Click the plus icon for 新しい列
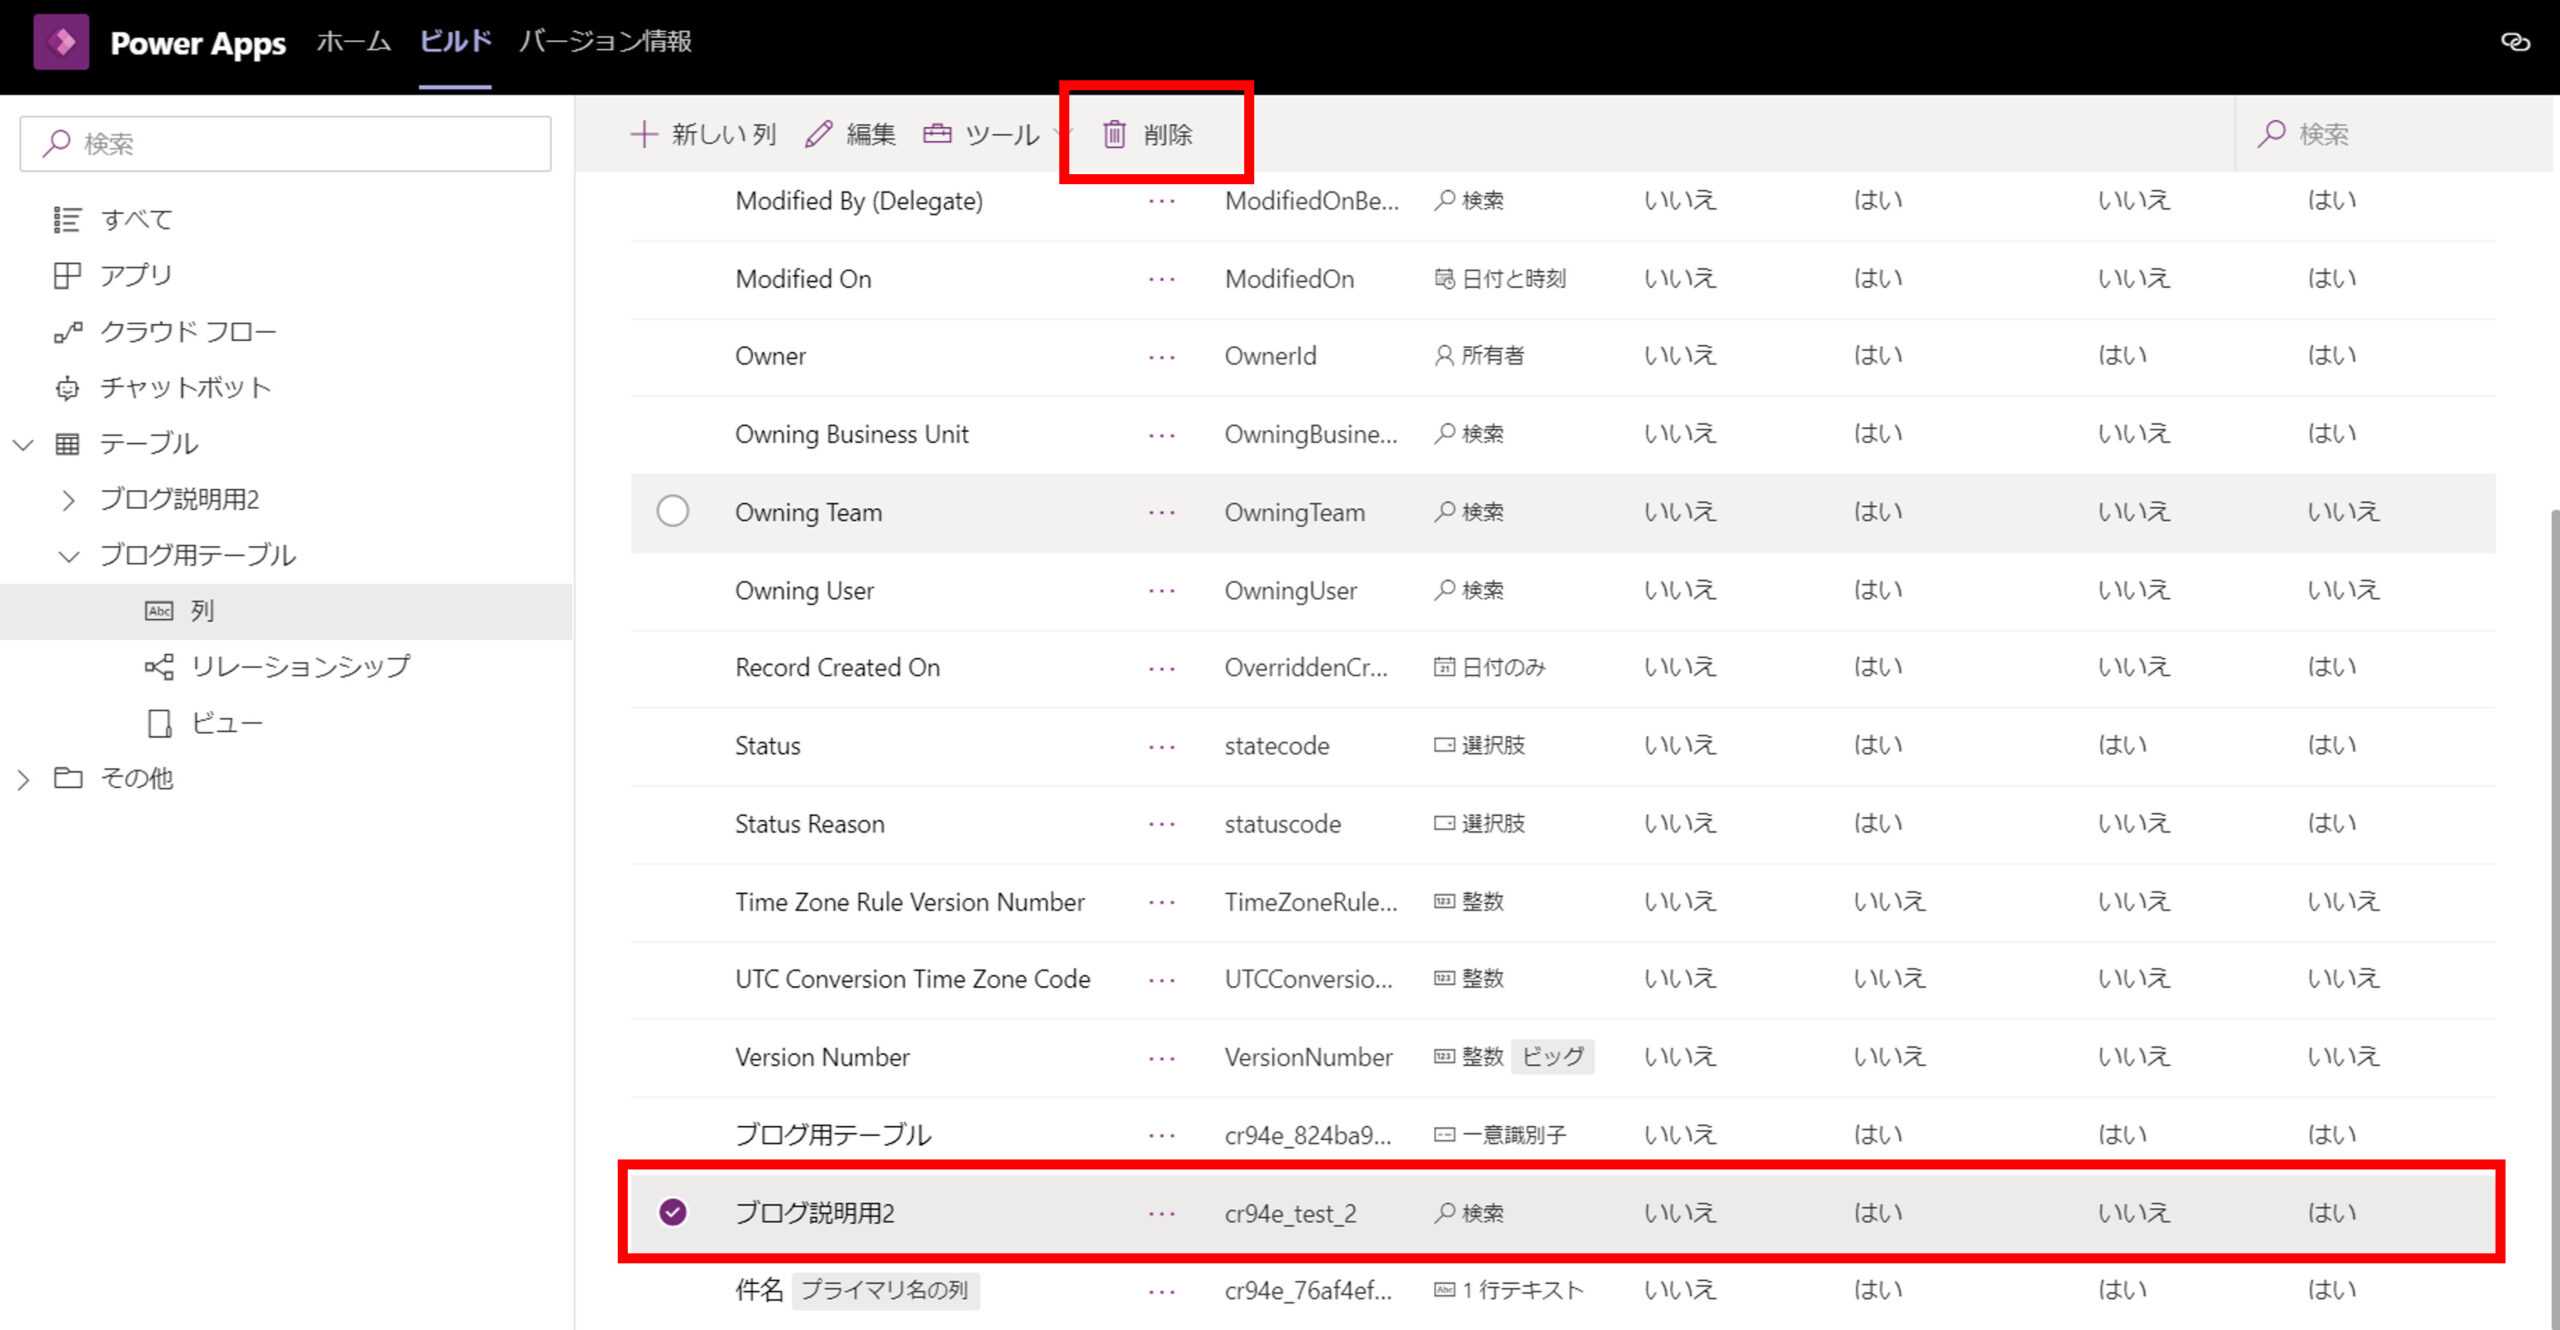Image resolution: width=2560 pixels, height=1330 pixels. click(644, 134)
